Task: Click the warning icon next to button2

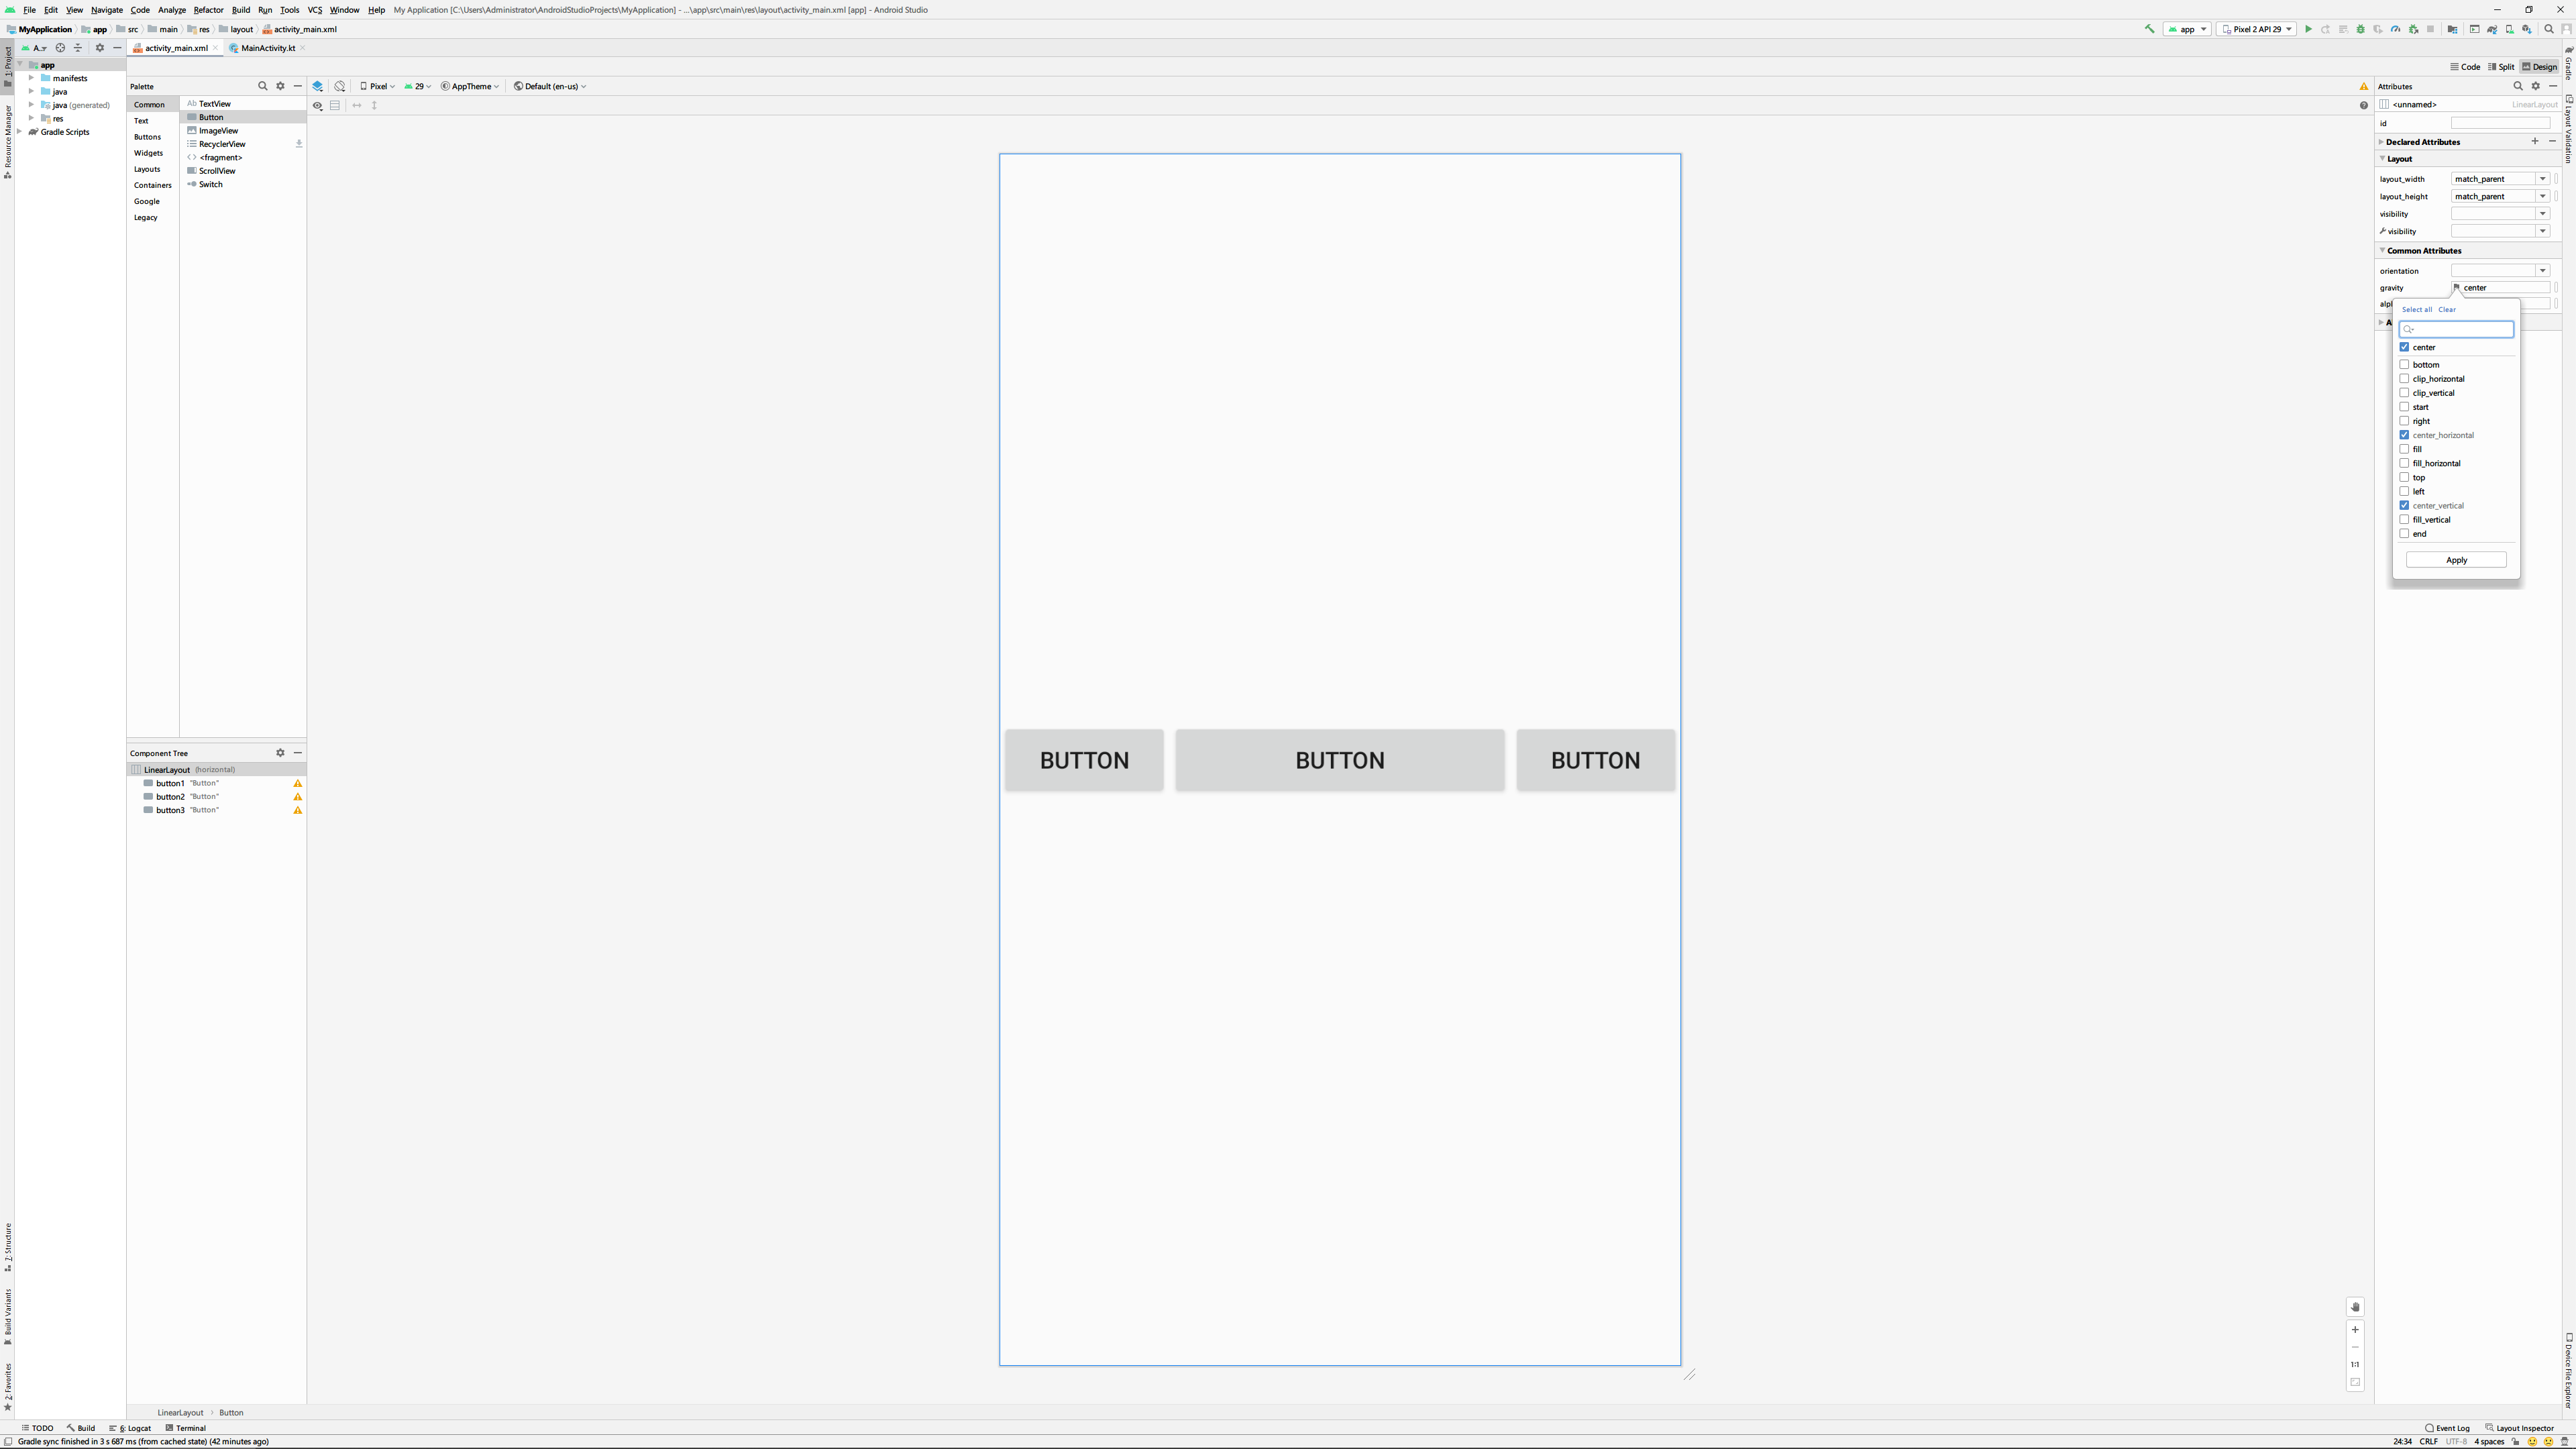Action: (x=297, y=797)
